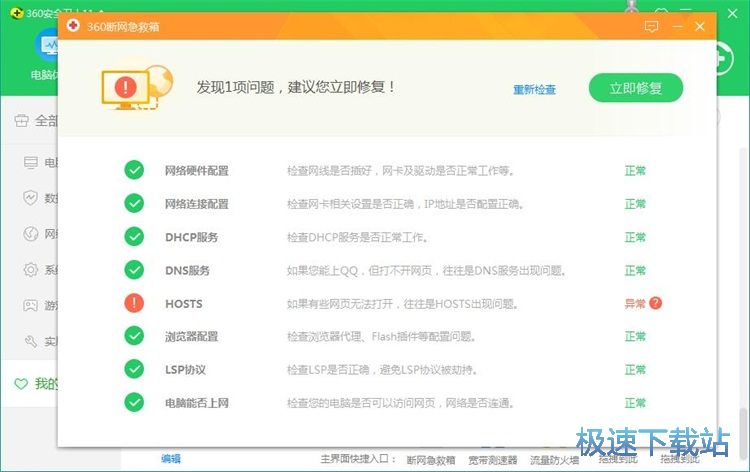Screen dimensions: 750x472
Task: Click the 异常 status of HOSTS
Action: tap(635, 304)
